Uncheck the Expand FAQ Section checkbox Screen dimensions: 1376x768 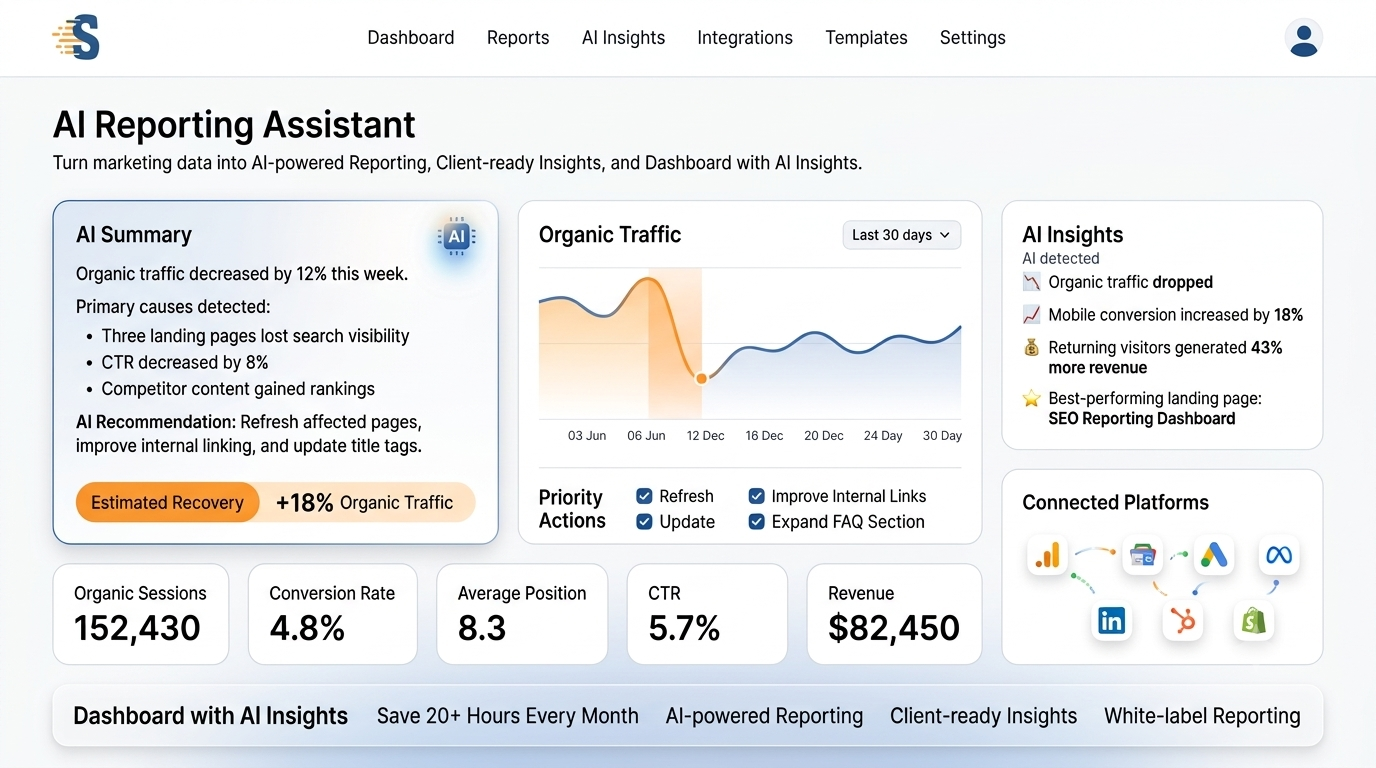tap(757, 521)
